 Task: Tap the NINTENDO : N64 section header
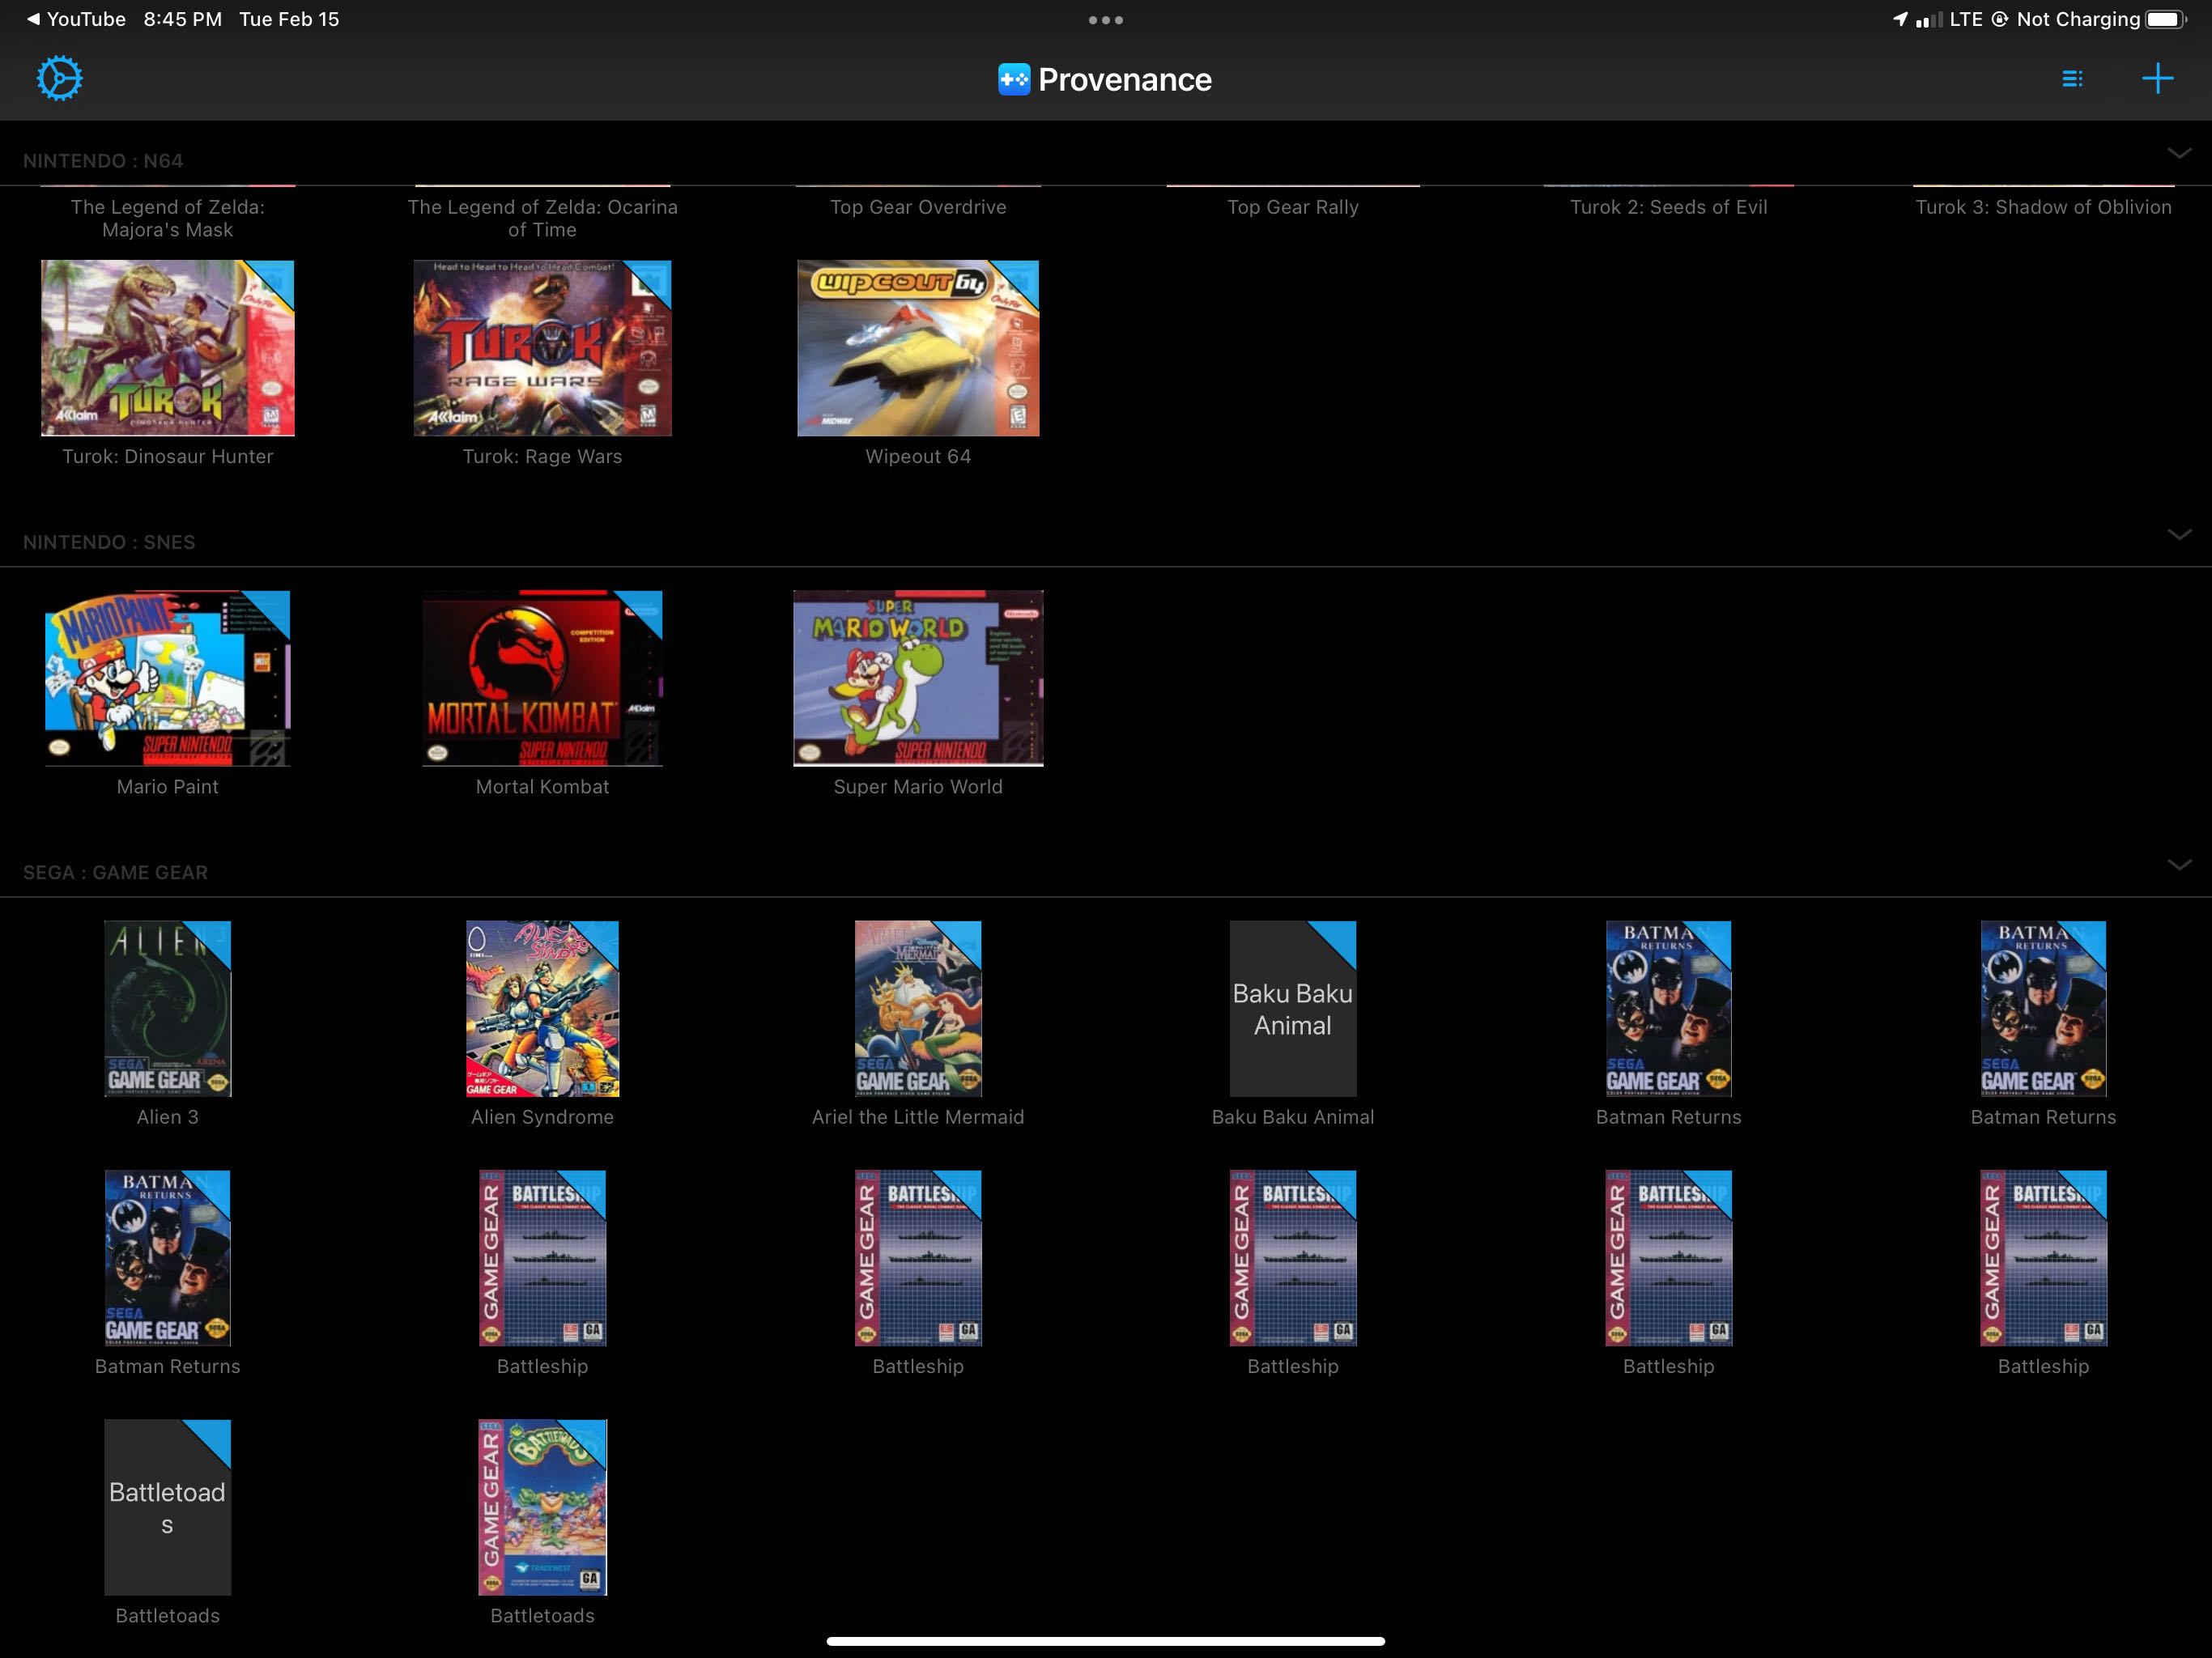tap(103, 161)
